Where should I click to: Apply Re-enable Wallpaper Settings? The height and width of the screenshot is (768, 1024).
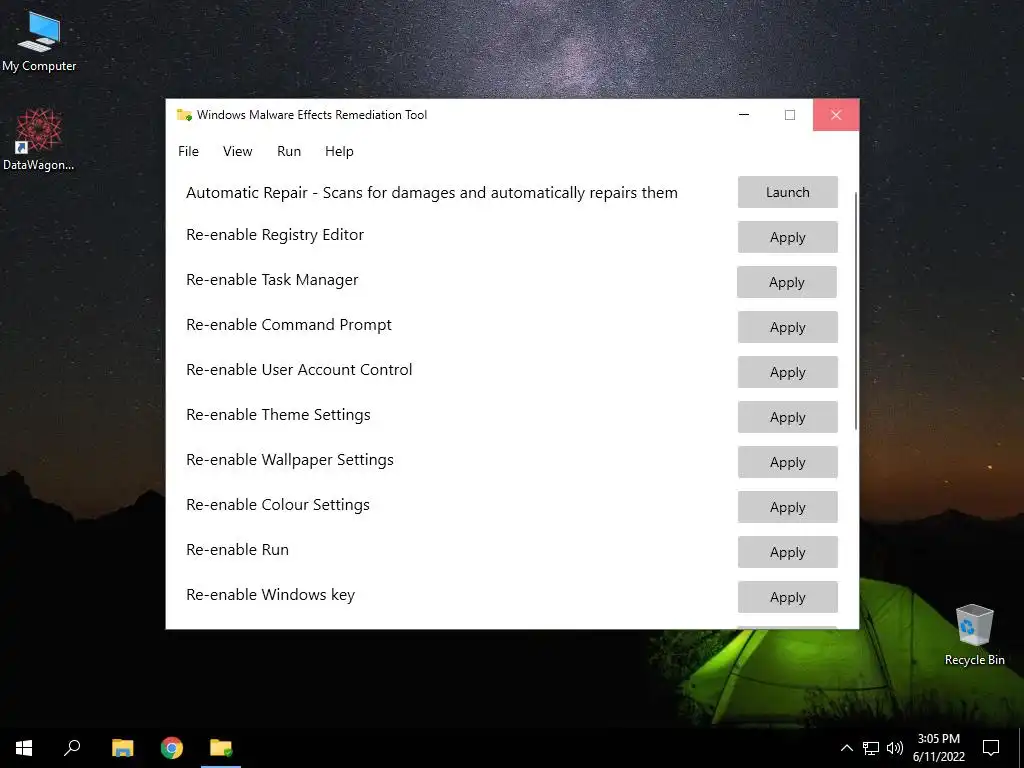788,462
